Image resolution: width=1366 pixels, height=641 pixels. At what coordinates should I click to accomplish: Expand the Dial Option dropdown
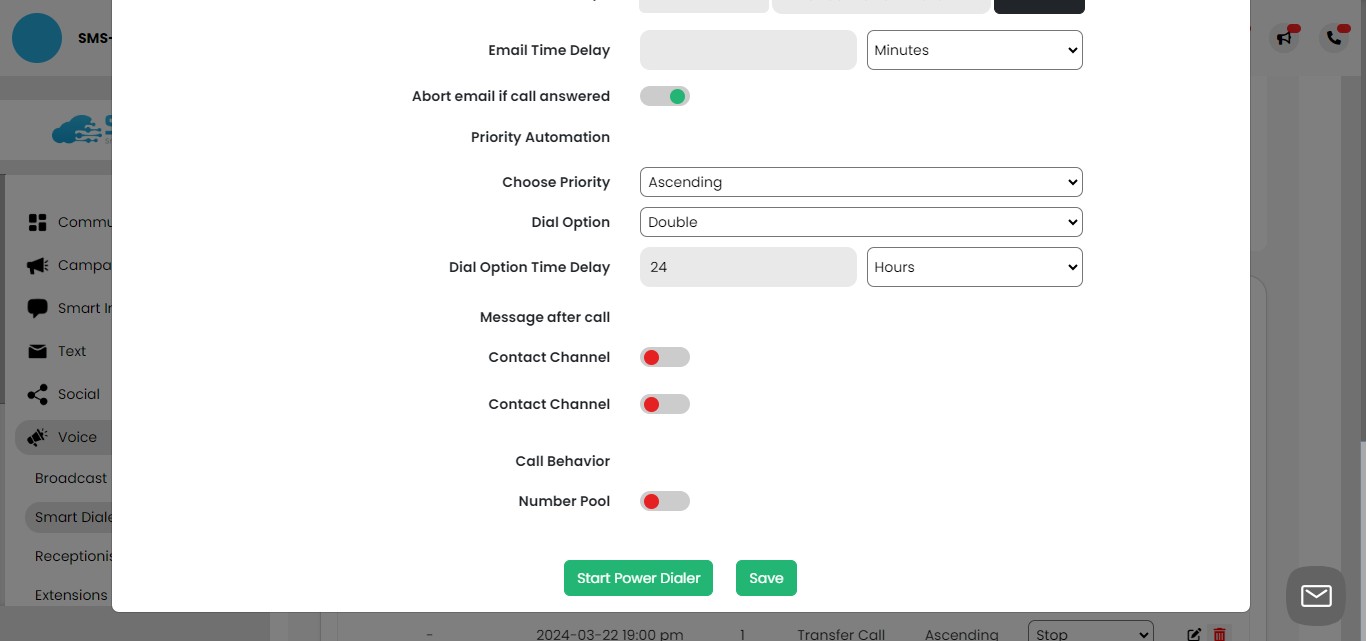(860, 222)
